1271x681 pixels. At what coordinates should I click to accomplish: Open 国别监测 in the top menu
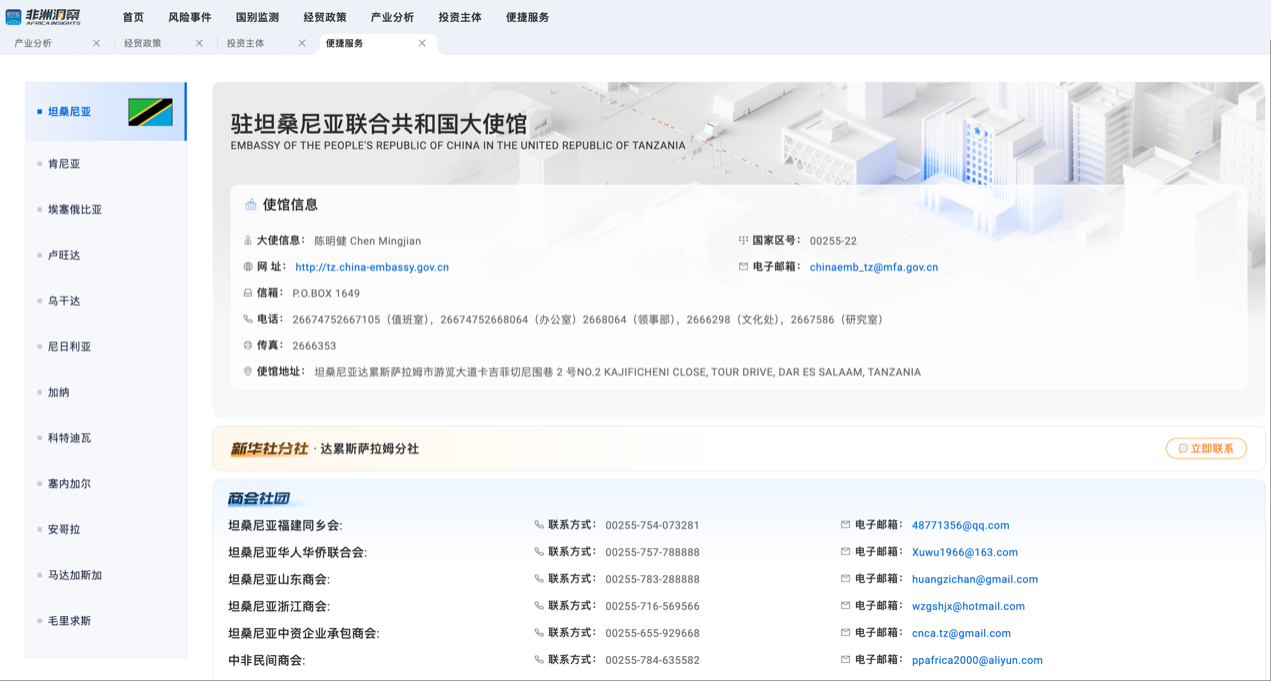click(257, 17)
